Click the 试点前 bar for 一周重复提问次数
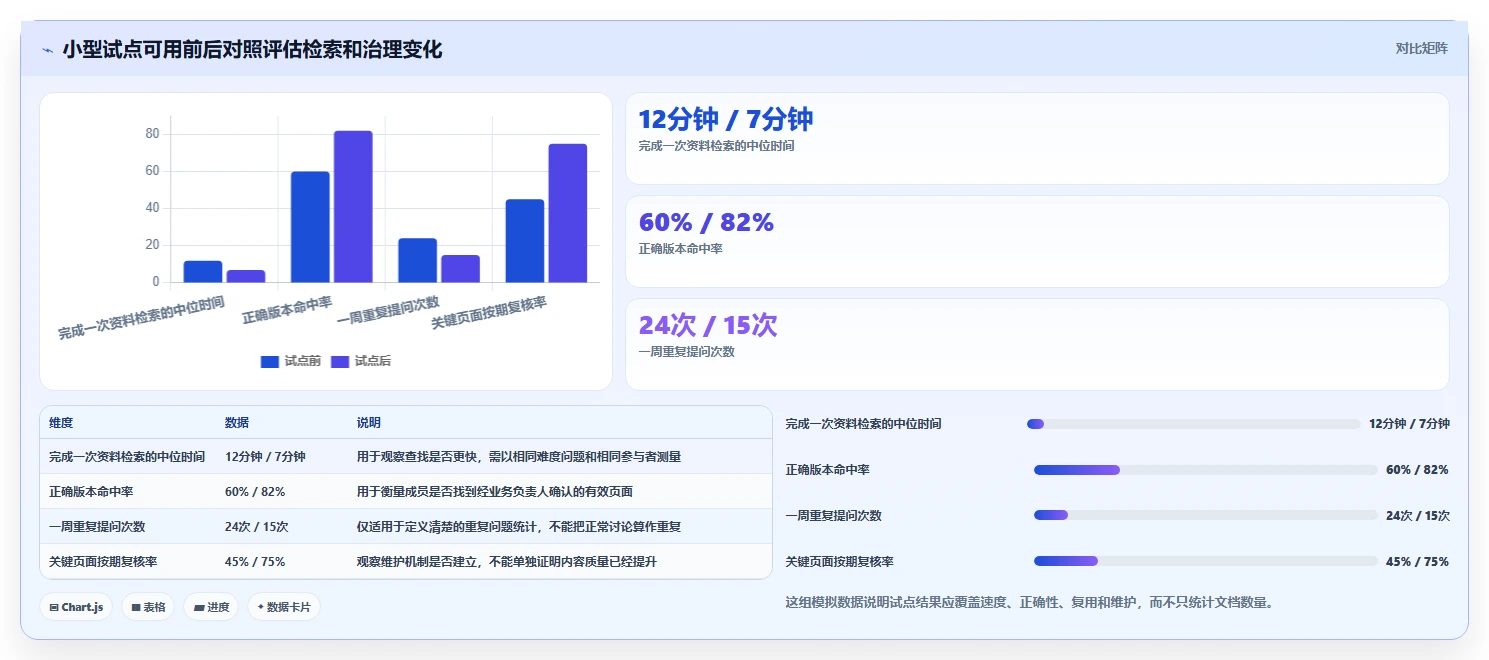The height and width of the screenshot is (660, 1489). [418, 260]
